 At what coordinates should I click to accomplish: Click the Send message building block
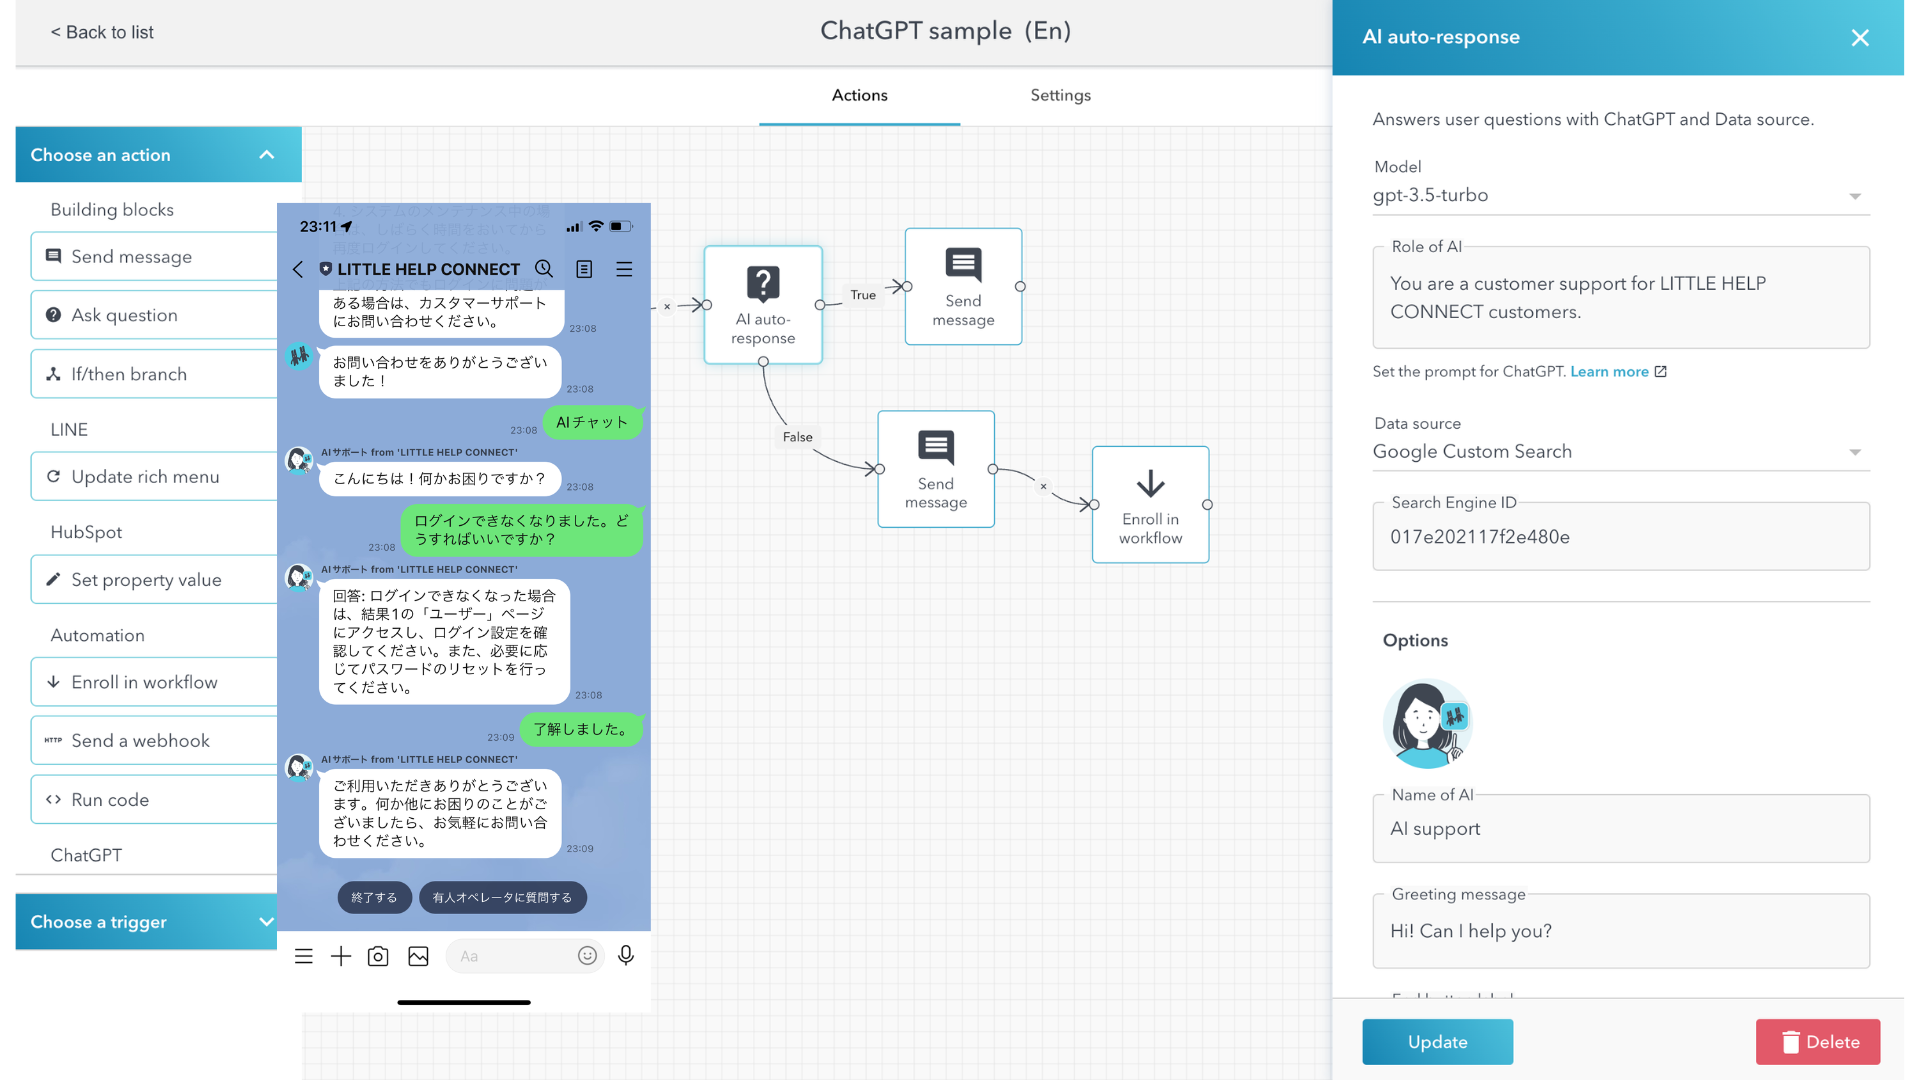(154, 256)
